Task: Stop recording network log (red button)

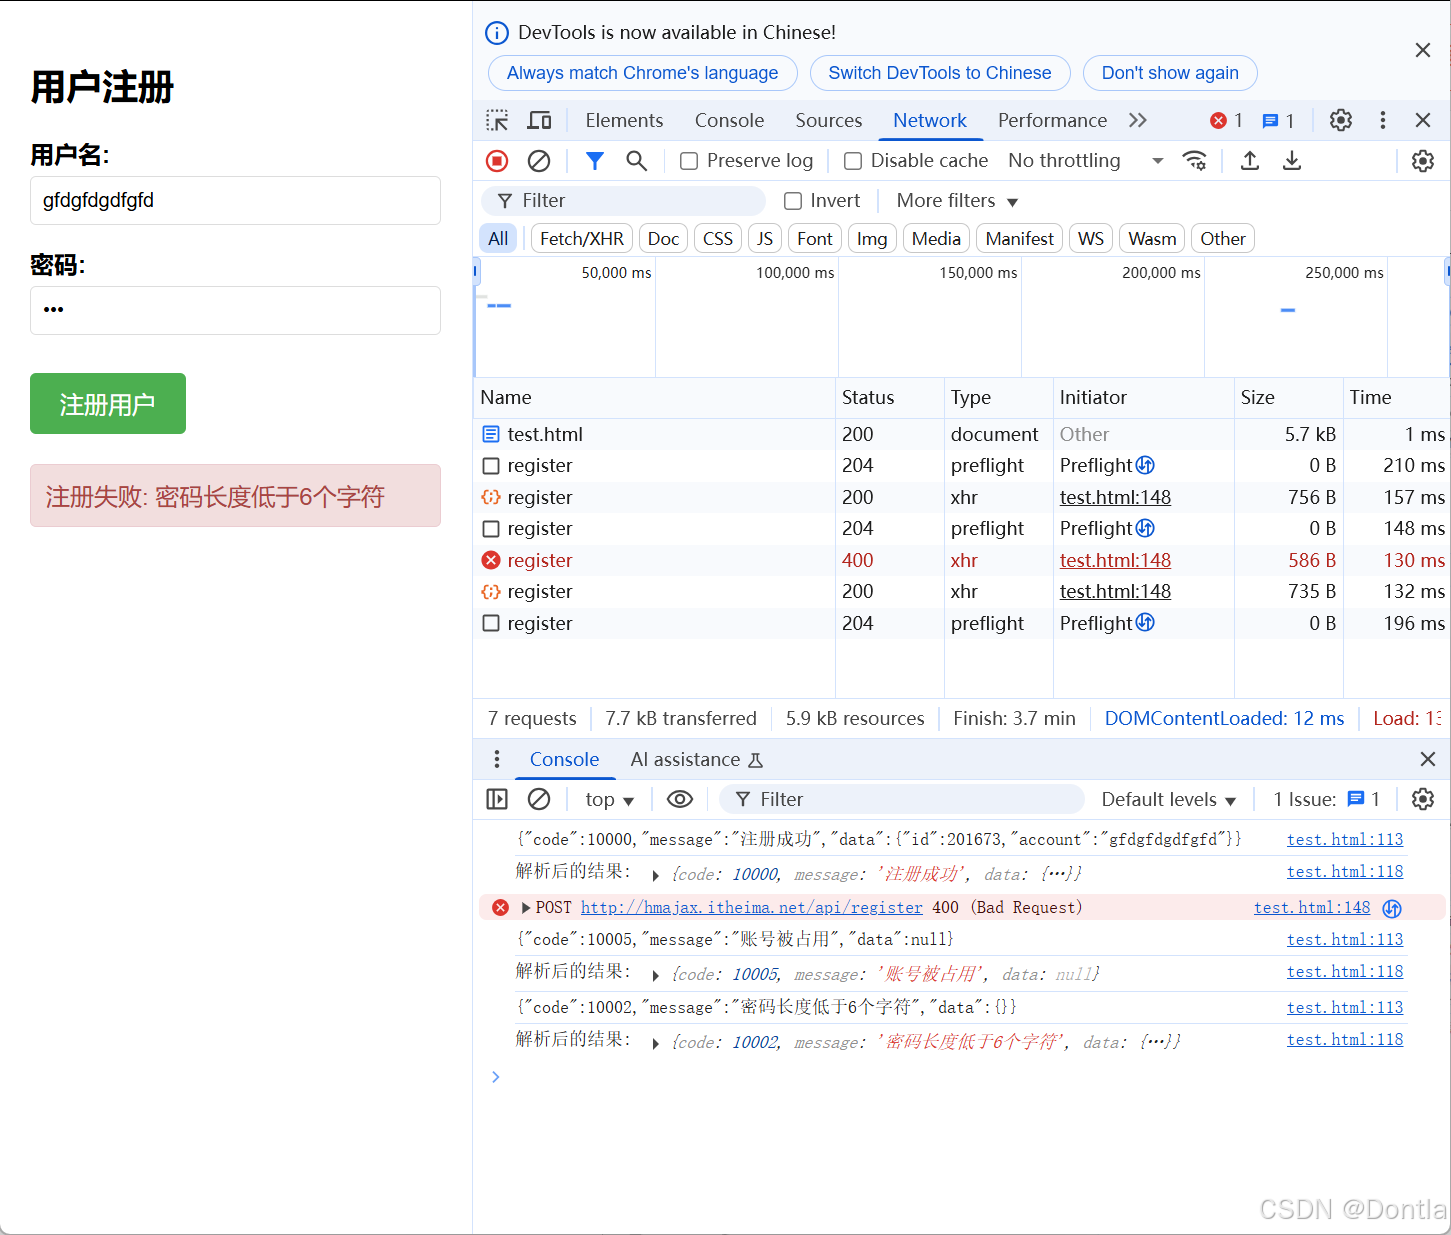Action: (x=497, y=161)
